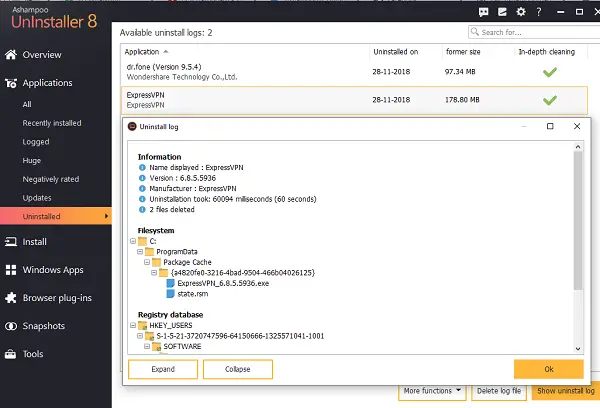This screenshot has width=600, height=408.
Task: Click the Tools toolbox icon
Action: coord(11,354)
